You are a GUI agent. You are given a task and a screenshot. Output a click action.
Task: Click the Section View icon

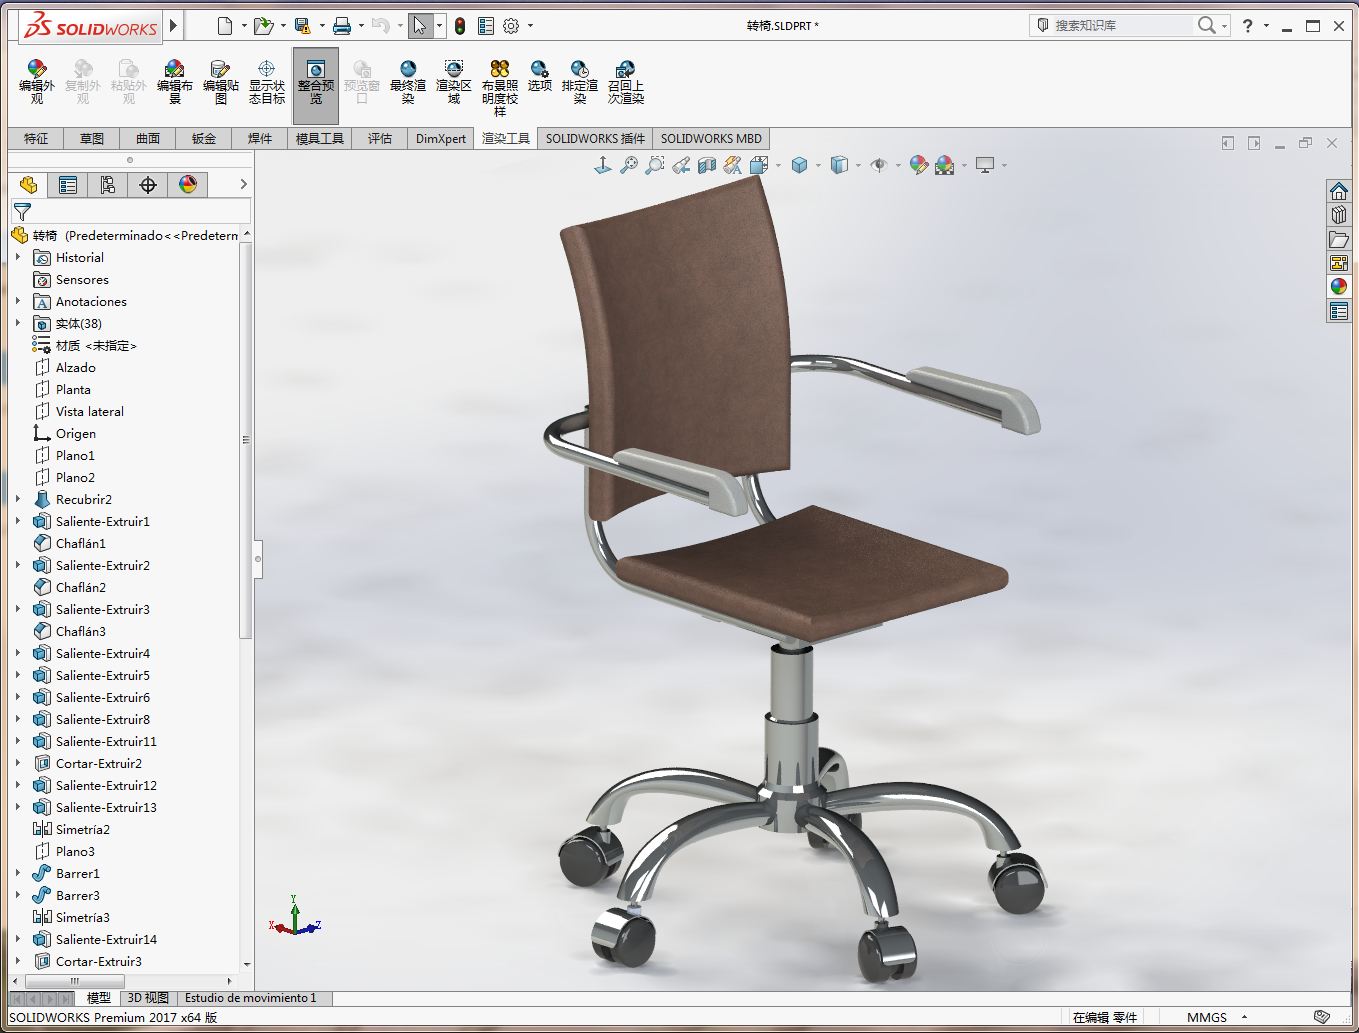[707, 165]
